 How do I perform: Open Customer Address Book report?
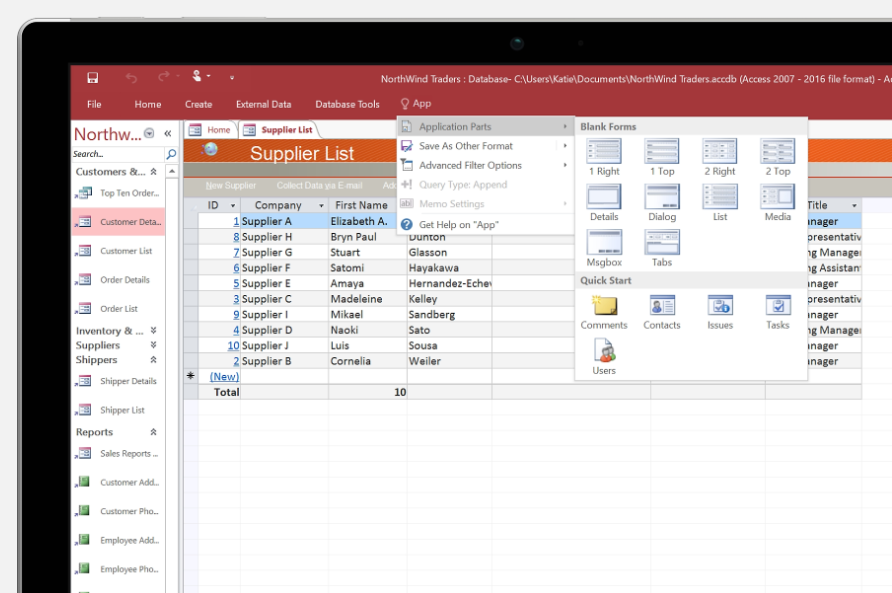pyautogui.click(x=118, y=483)
